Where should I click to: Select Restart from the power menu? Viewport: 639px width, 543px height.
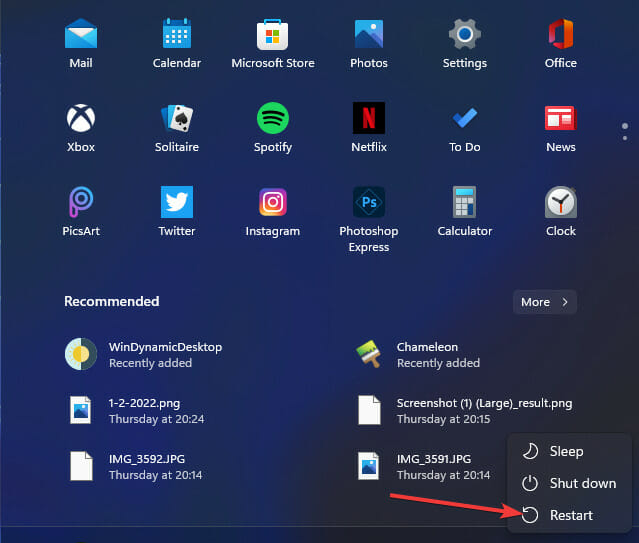pos(569,515)
